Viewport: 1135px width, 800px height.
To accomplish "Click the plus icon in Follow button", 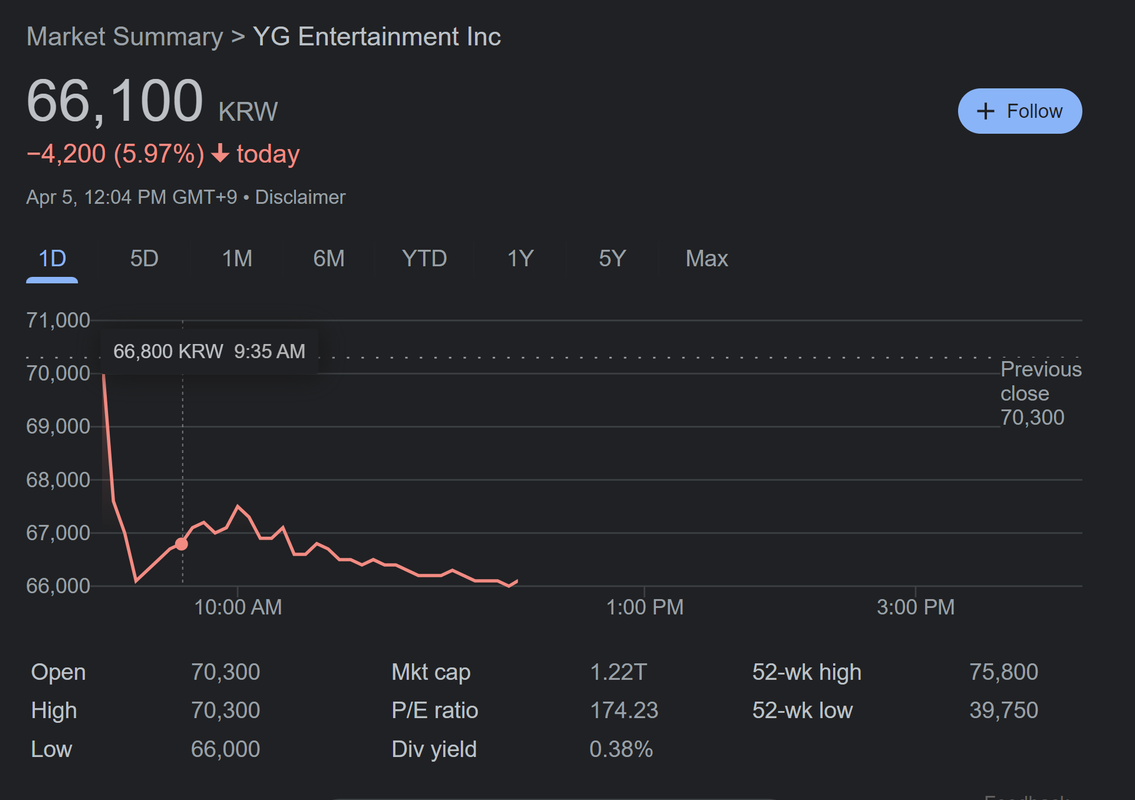I will 985,111.
